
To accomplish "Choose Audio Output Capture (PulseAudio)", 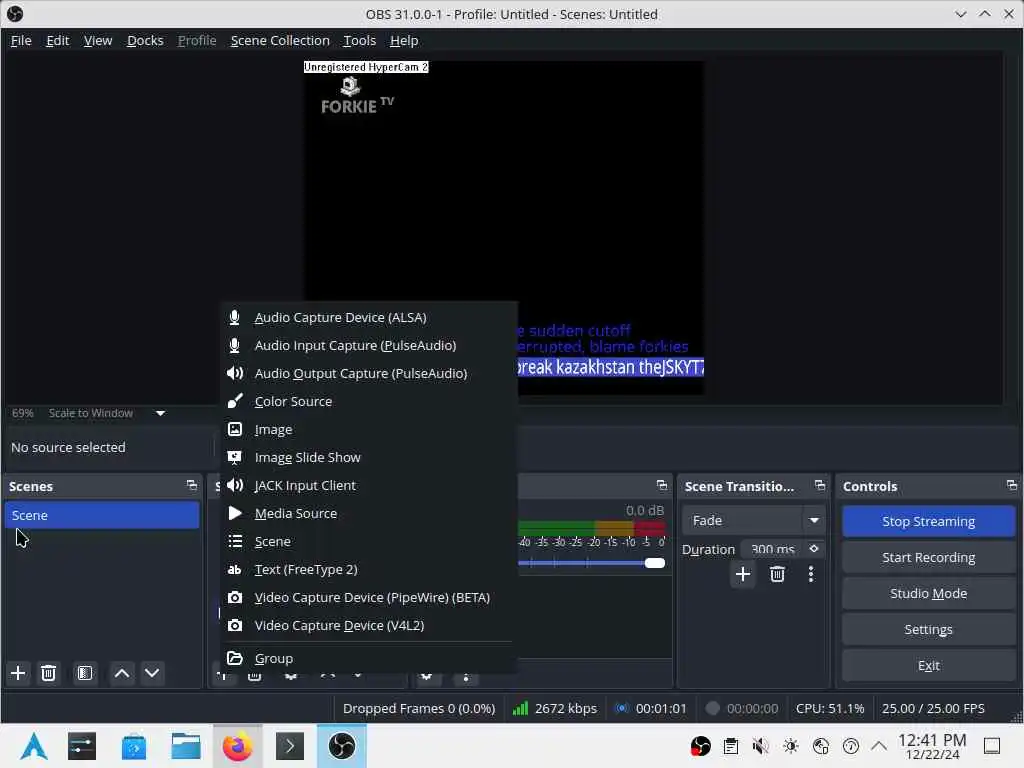I will 369,374.
